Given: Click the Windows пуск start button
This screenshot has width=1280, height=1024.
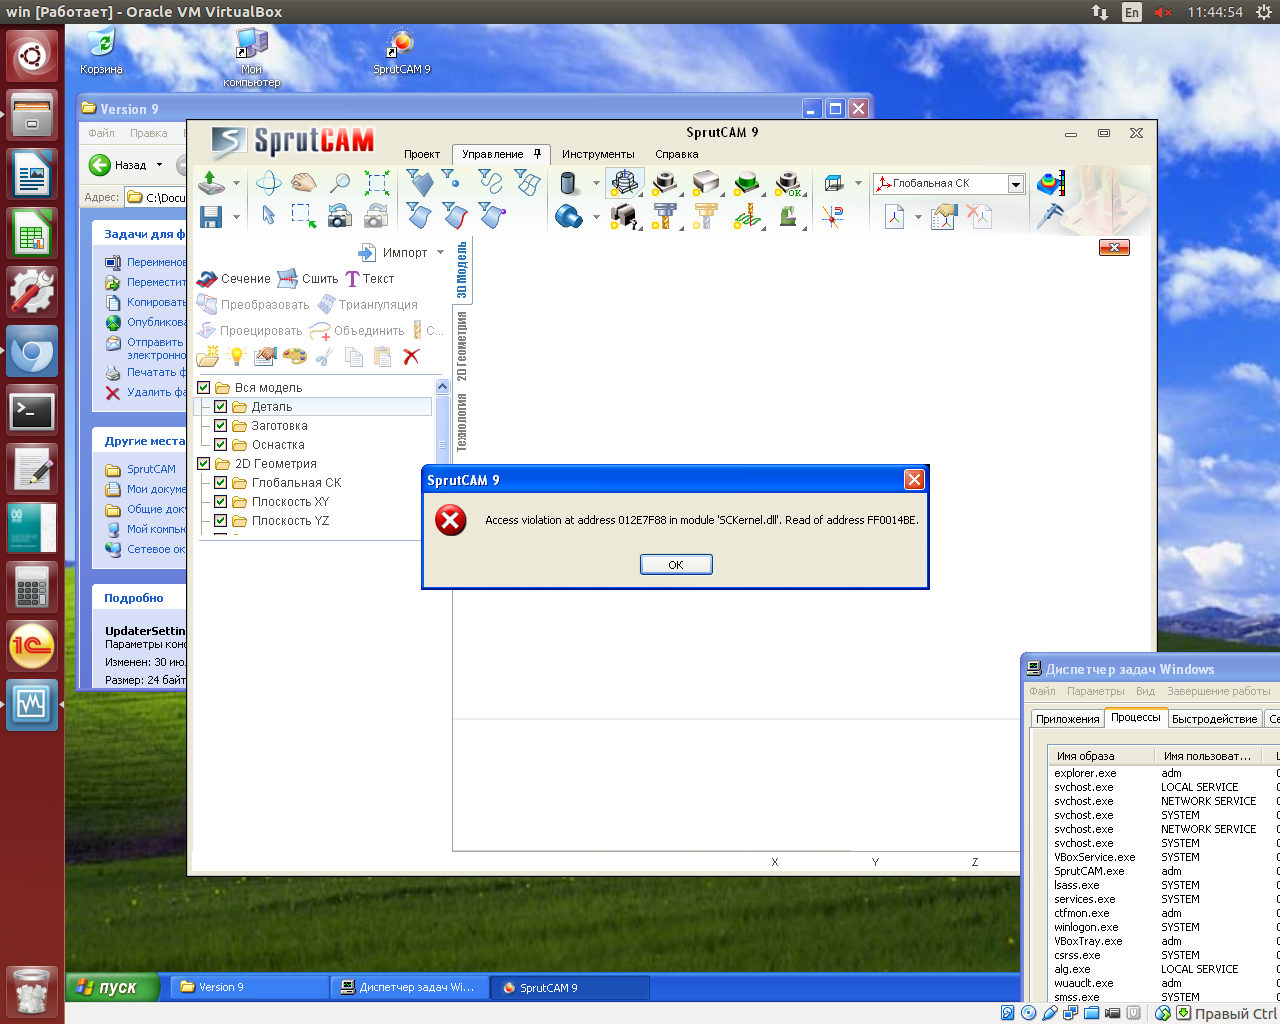Looking at the screenshot, I should pos(113,988).
